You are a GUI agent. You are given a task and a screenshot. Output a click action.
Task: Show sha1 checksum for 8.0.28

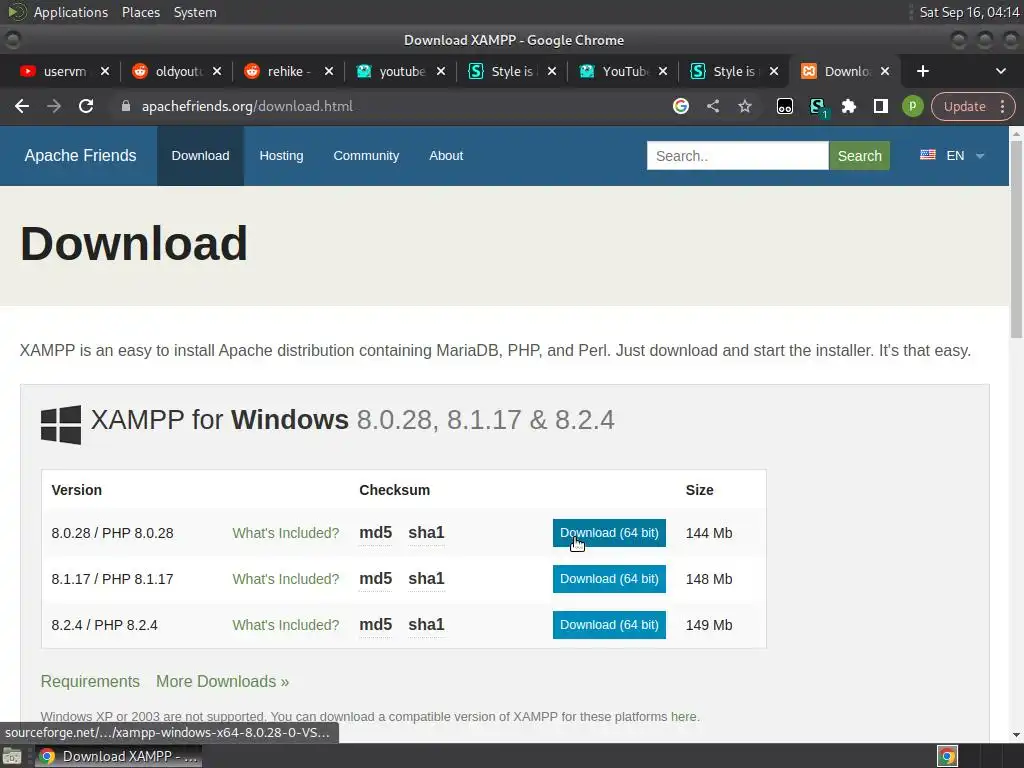pyautogui.click(x=426, y=533)
